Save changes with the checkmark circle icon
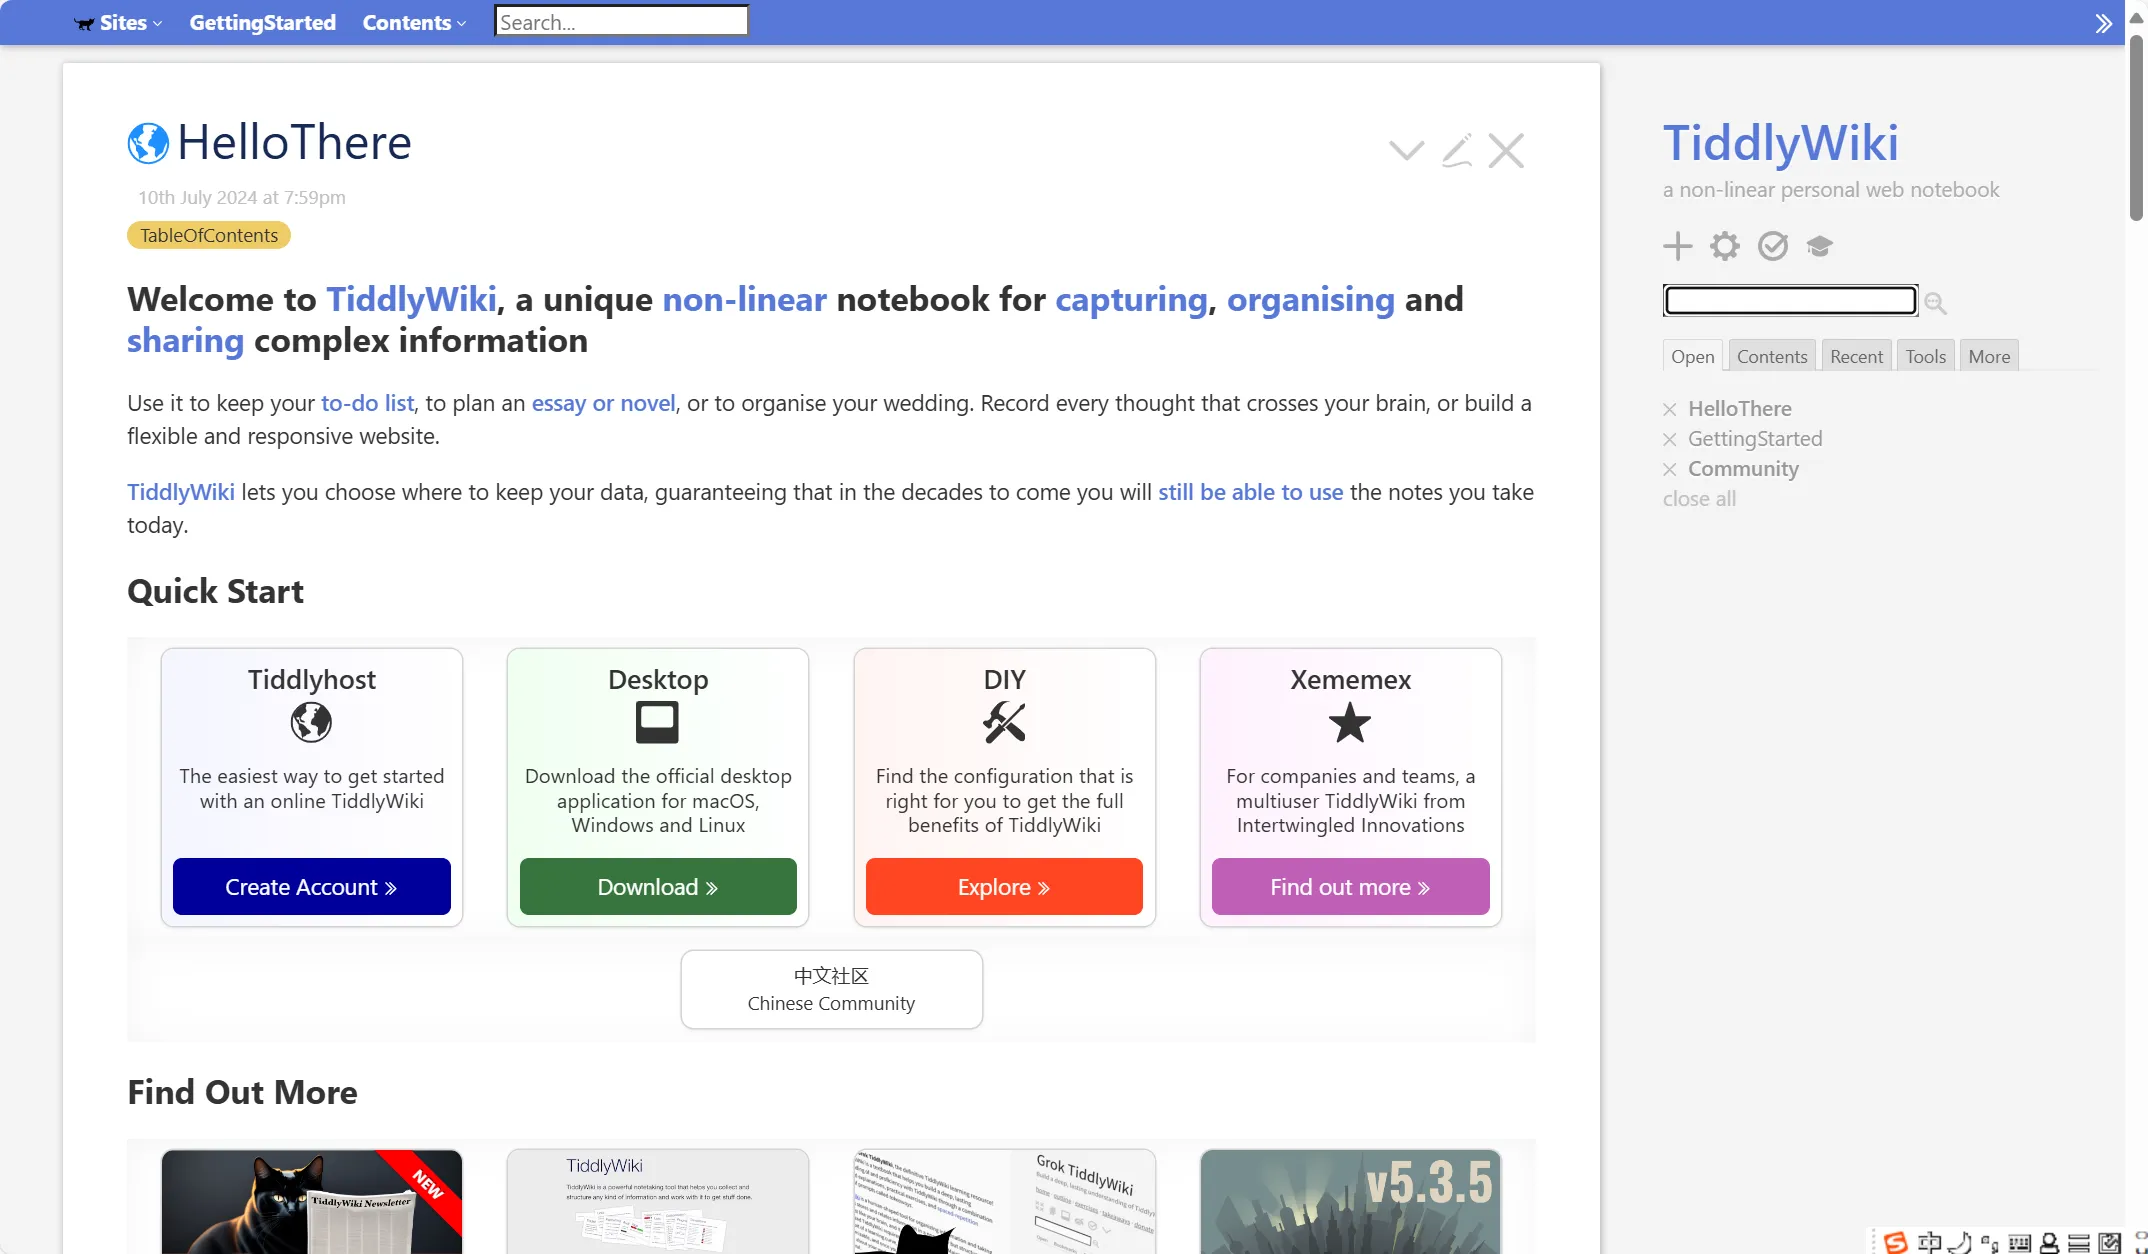 (x=1773, y=246)
